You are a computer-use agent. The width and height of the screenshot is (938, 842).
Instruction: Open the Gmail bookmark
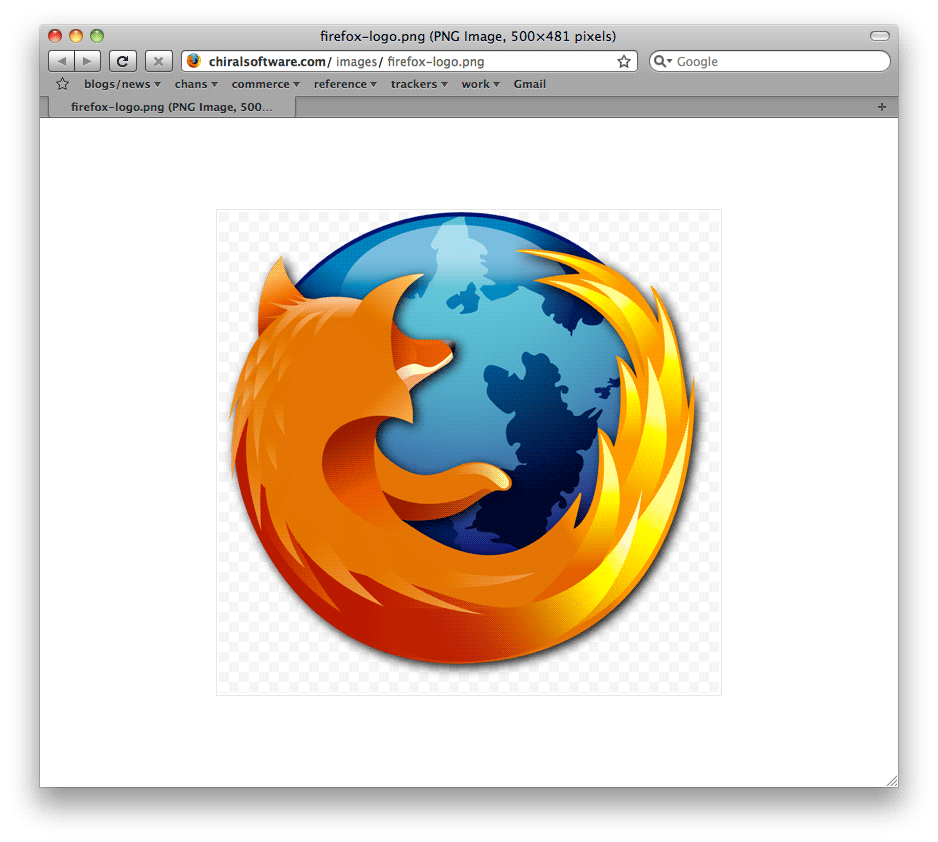pos(529,84)
